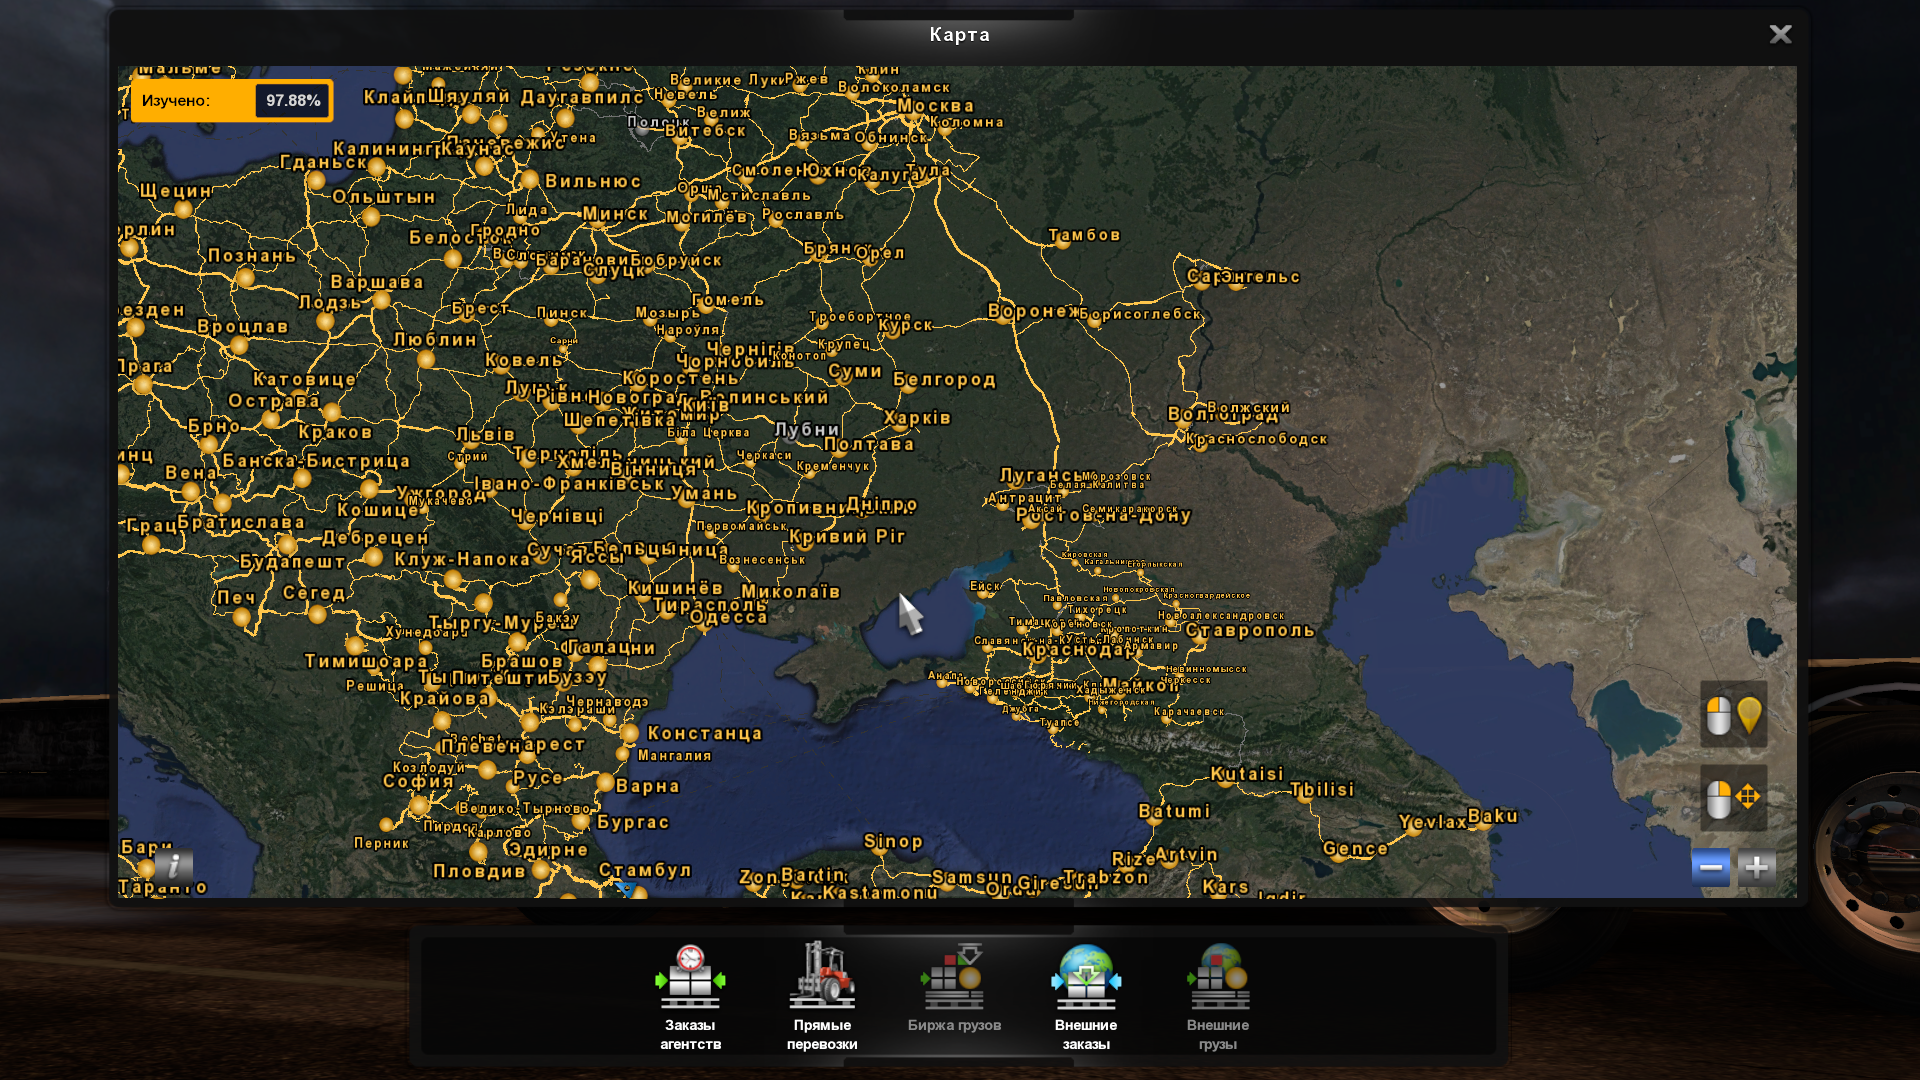
Task: Click Краков city label
Action: click(335, 432)
